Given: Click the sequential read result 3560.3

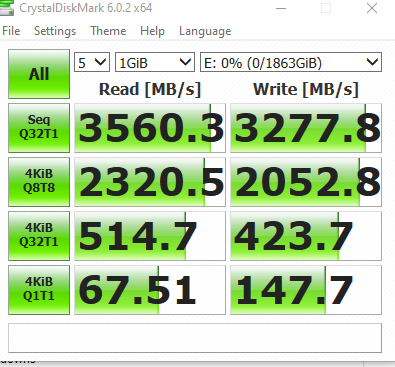Looking at the screenshot, I should tap(150, 128).
